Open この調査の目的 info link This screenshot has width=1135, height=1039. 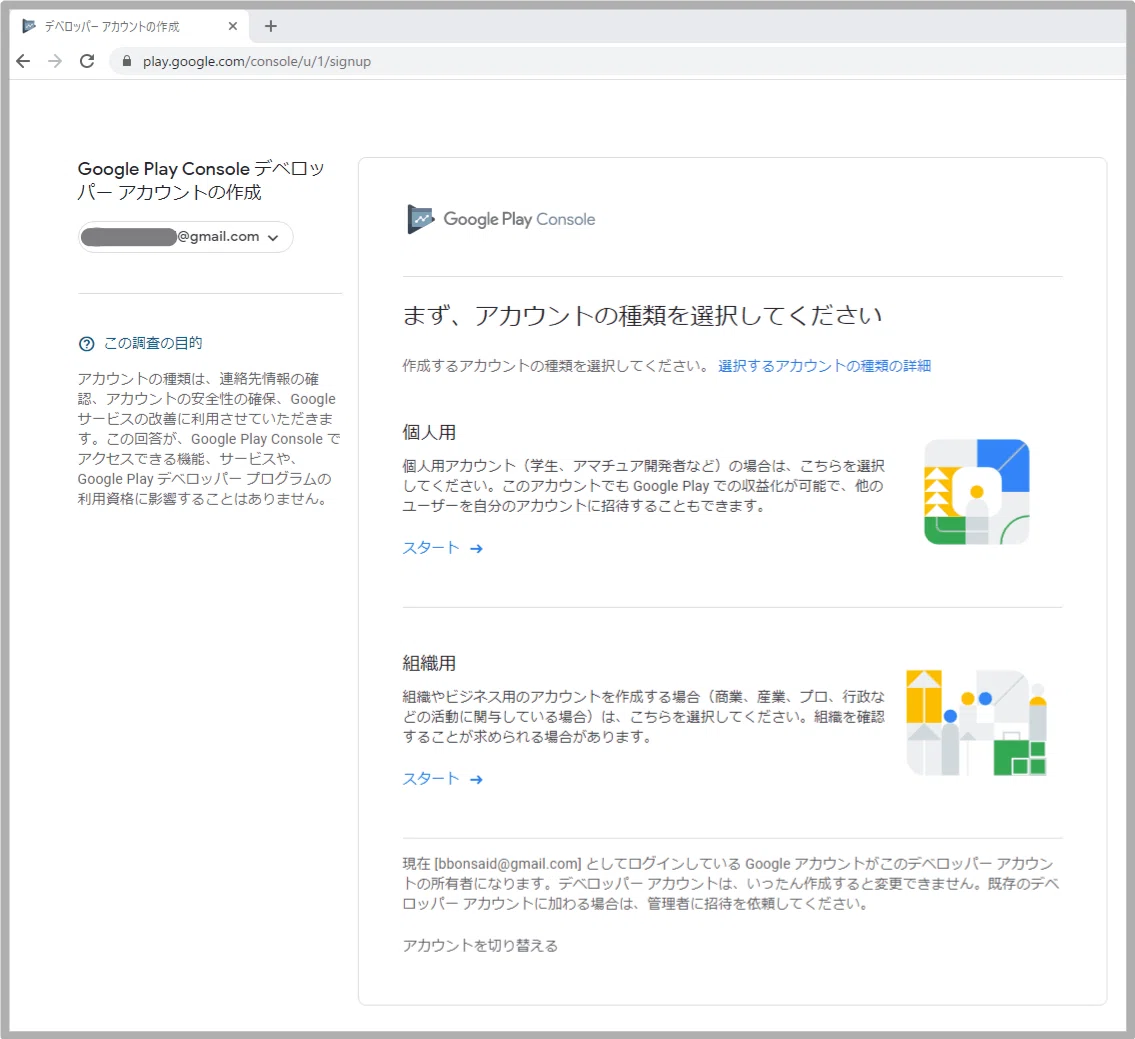point(153,343)
